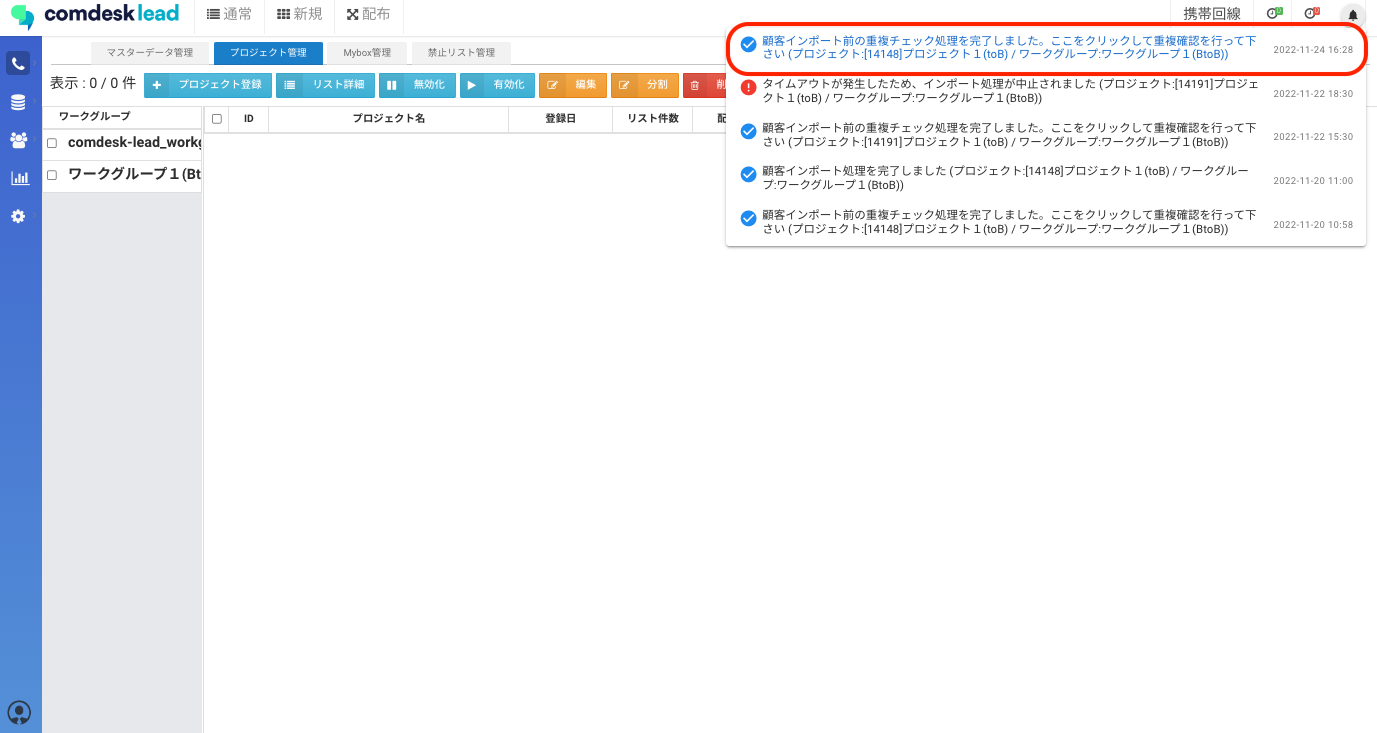Image resolution: width=1377 pixels, height=733 pixels.
Task: Click the プロジェクト登録 button
Action: point(208,85)
